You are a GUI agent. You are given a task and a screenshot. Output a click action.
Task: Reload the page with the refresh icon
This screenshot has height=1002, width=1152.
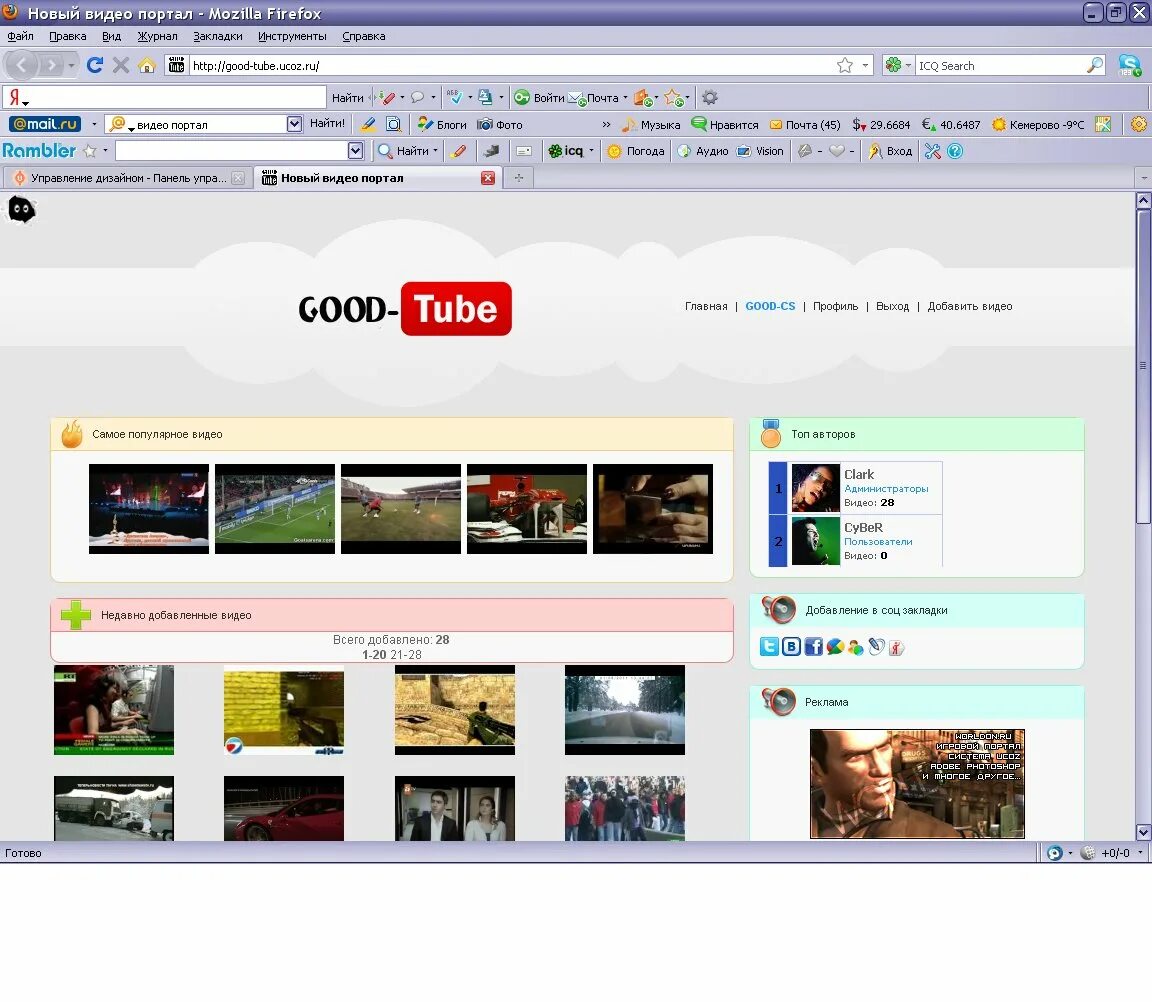point(94,65)
